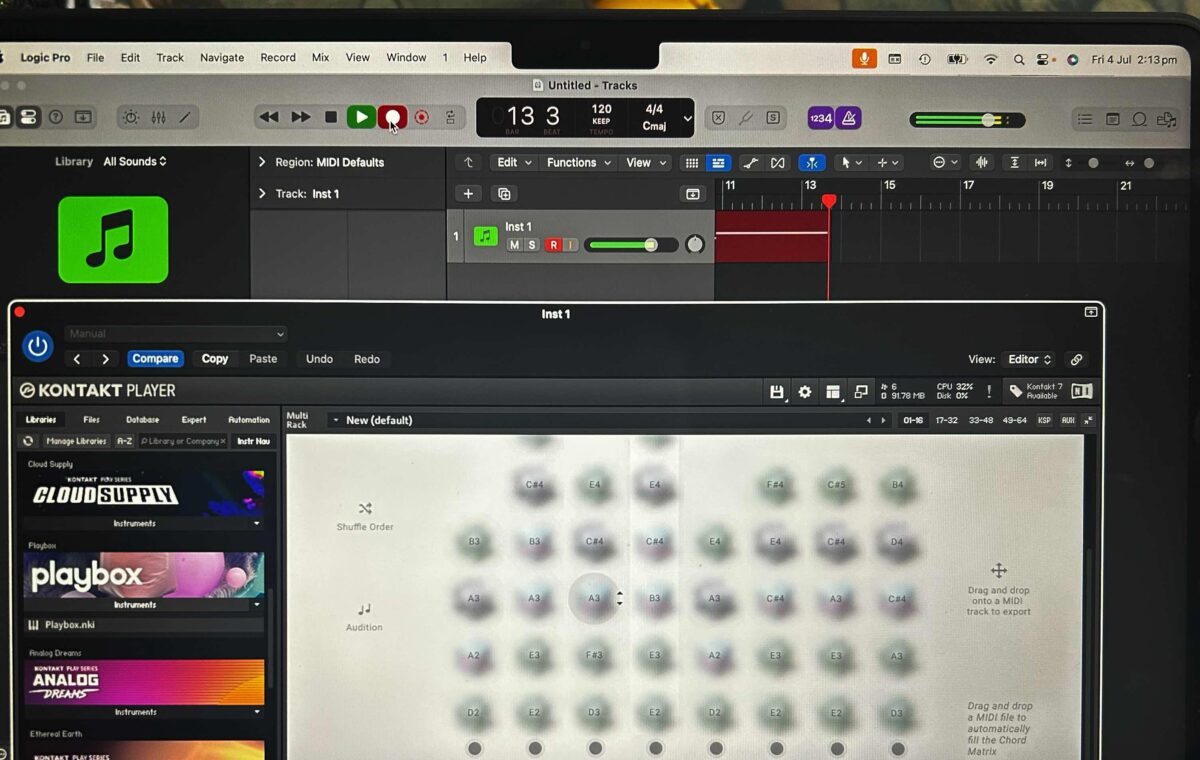Open the LCD display mode dropdown arrow
1200x760 pixels.
point(687,118)
